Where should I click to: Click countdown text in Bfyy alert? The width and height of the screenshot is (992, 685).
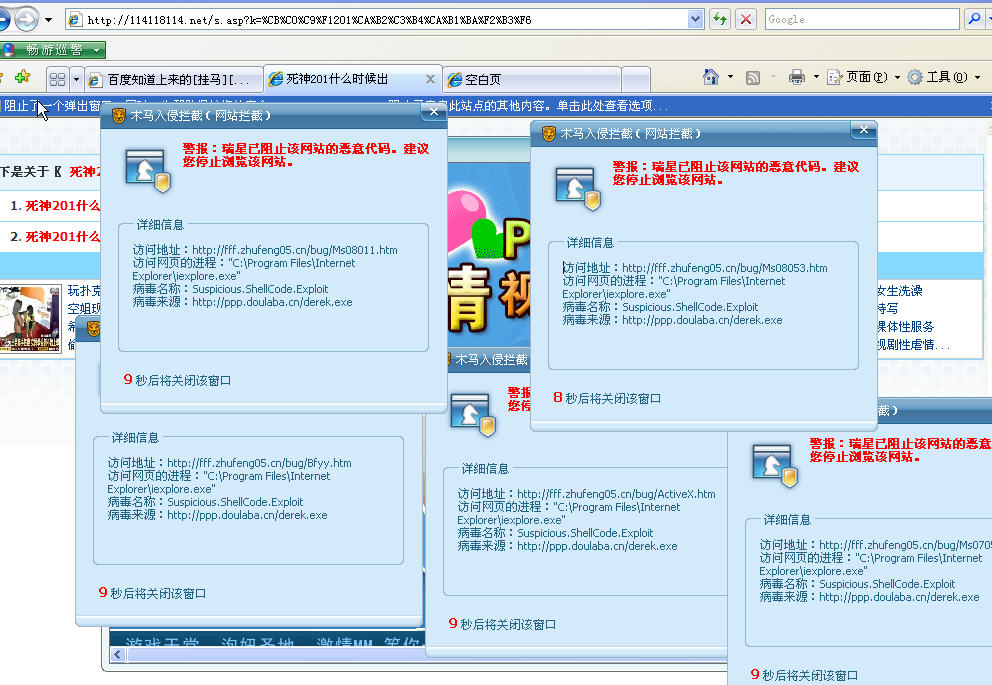coord(152,593)
